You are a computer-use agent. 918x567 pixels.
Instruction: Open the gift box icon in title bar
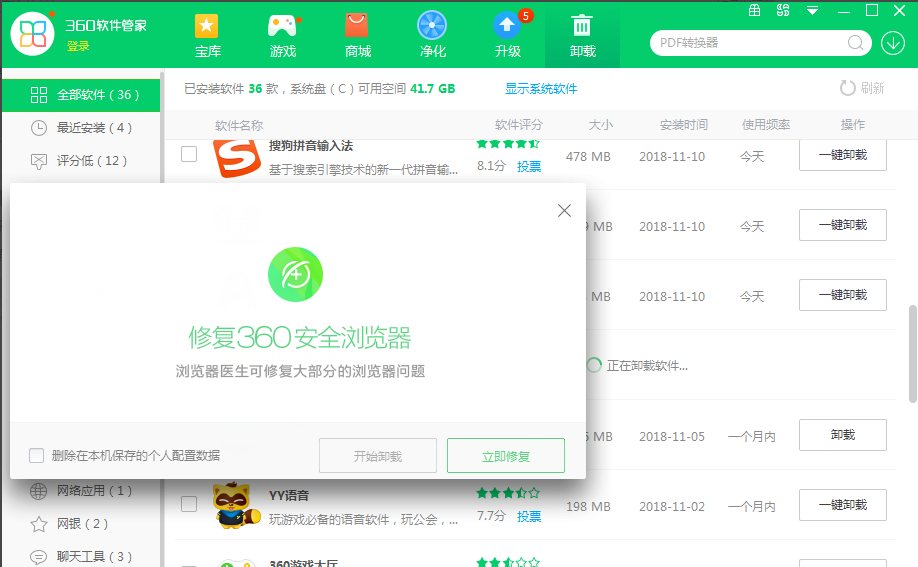(755, 11)
